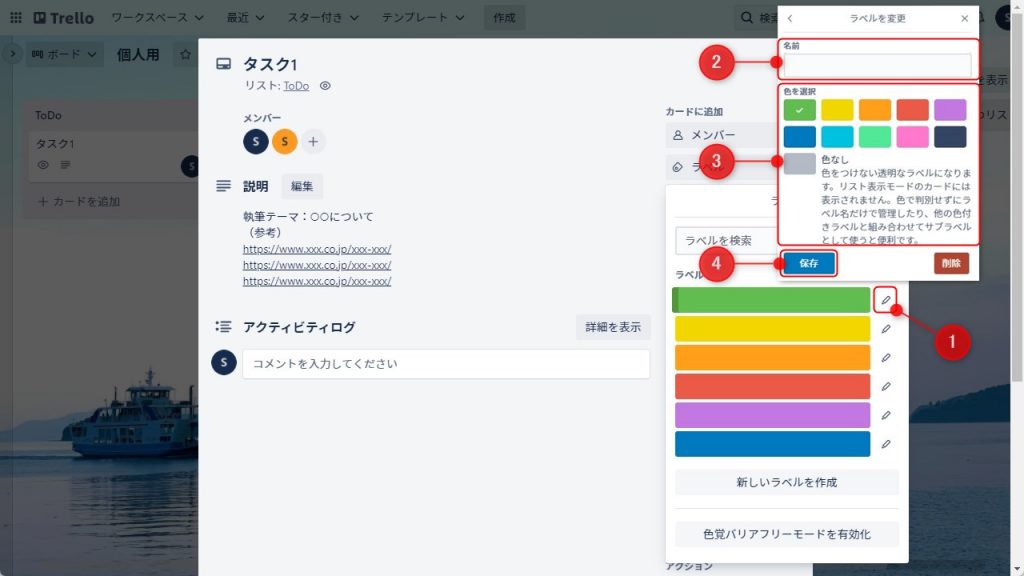Click the description icon on list card

(65, 165)
